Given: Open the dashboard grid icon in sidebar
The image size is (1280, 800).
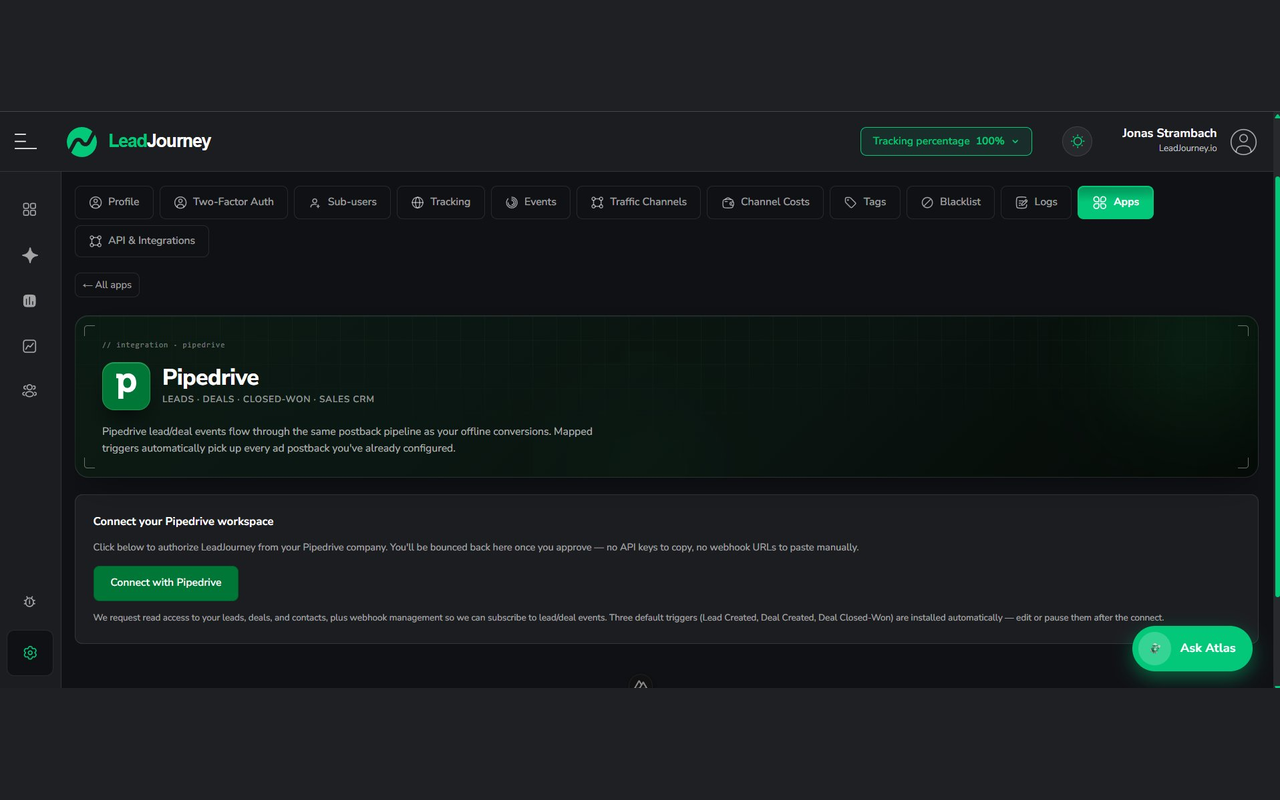Looking at the screenshot, I should (30, 209).
